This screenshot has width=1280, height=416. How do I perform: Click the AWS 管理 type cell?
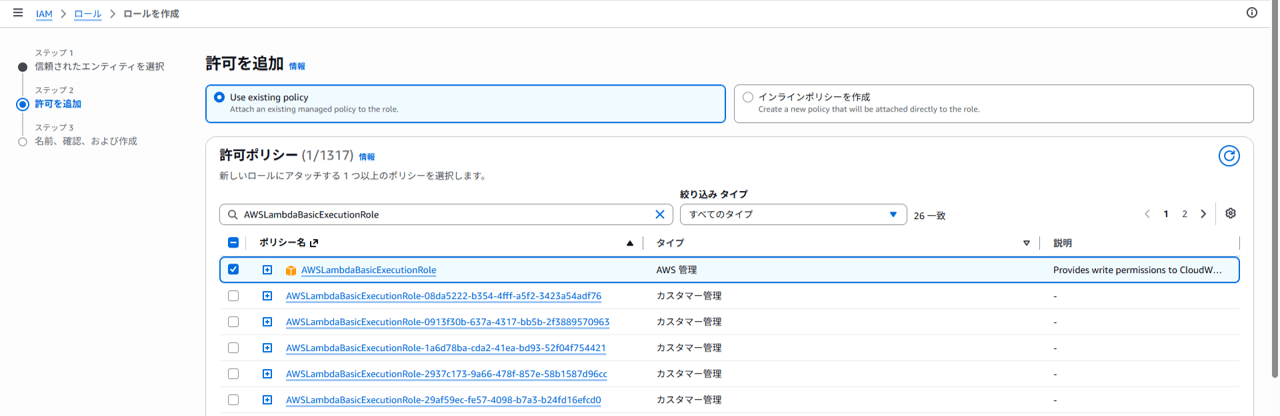(x=676, y=270)
